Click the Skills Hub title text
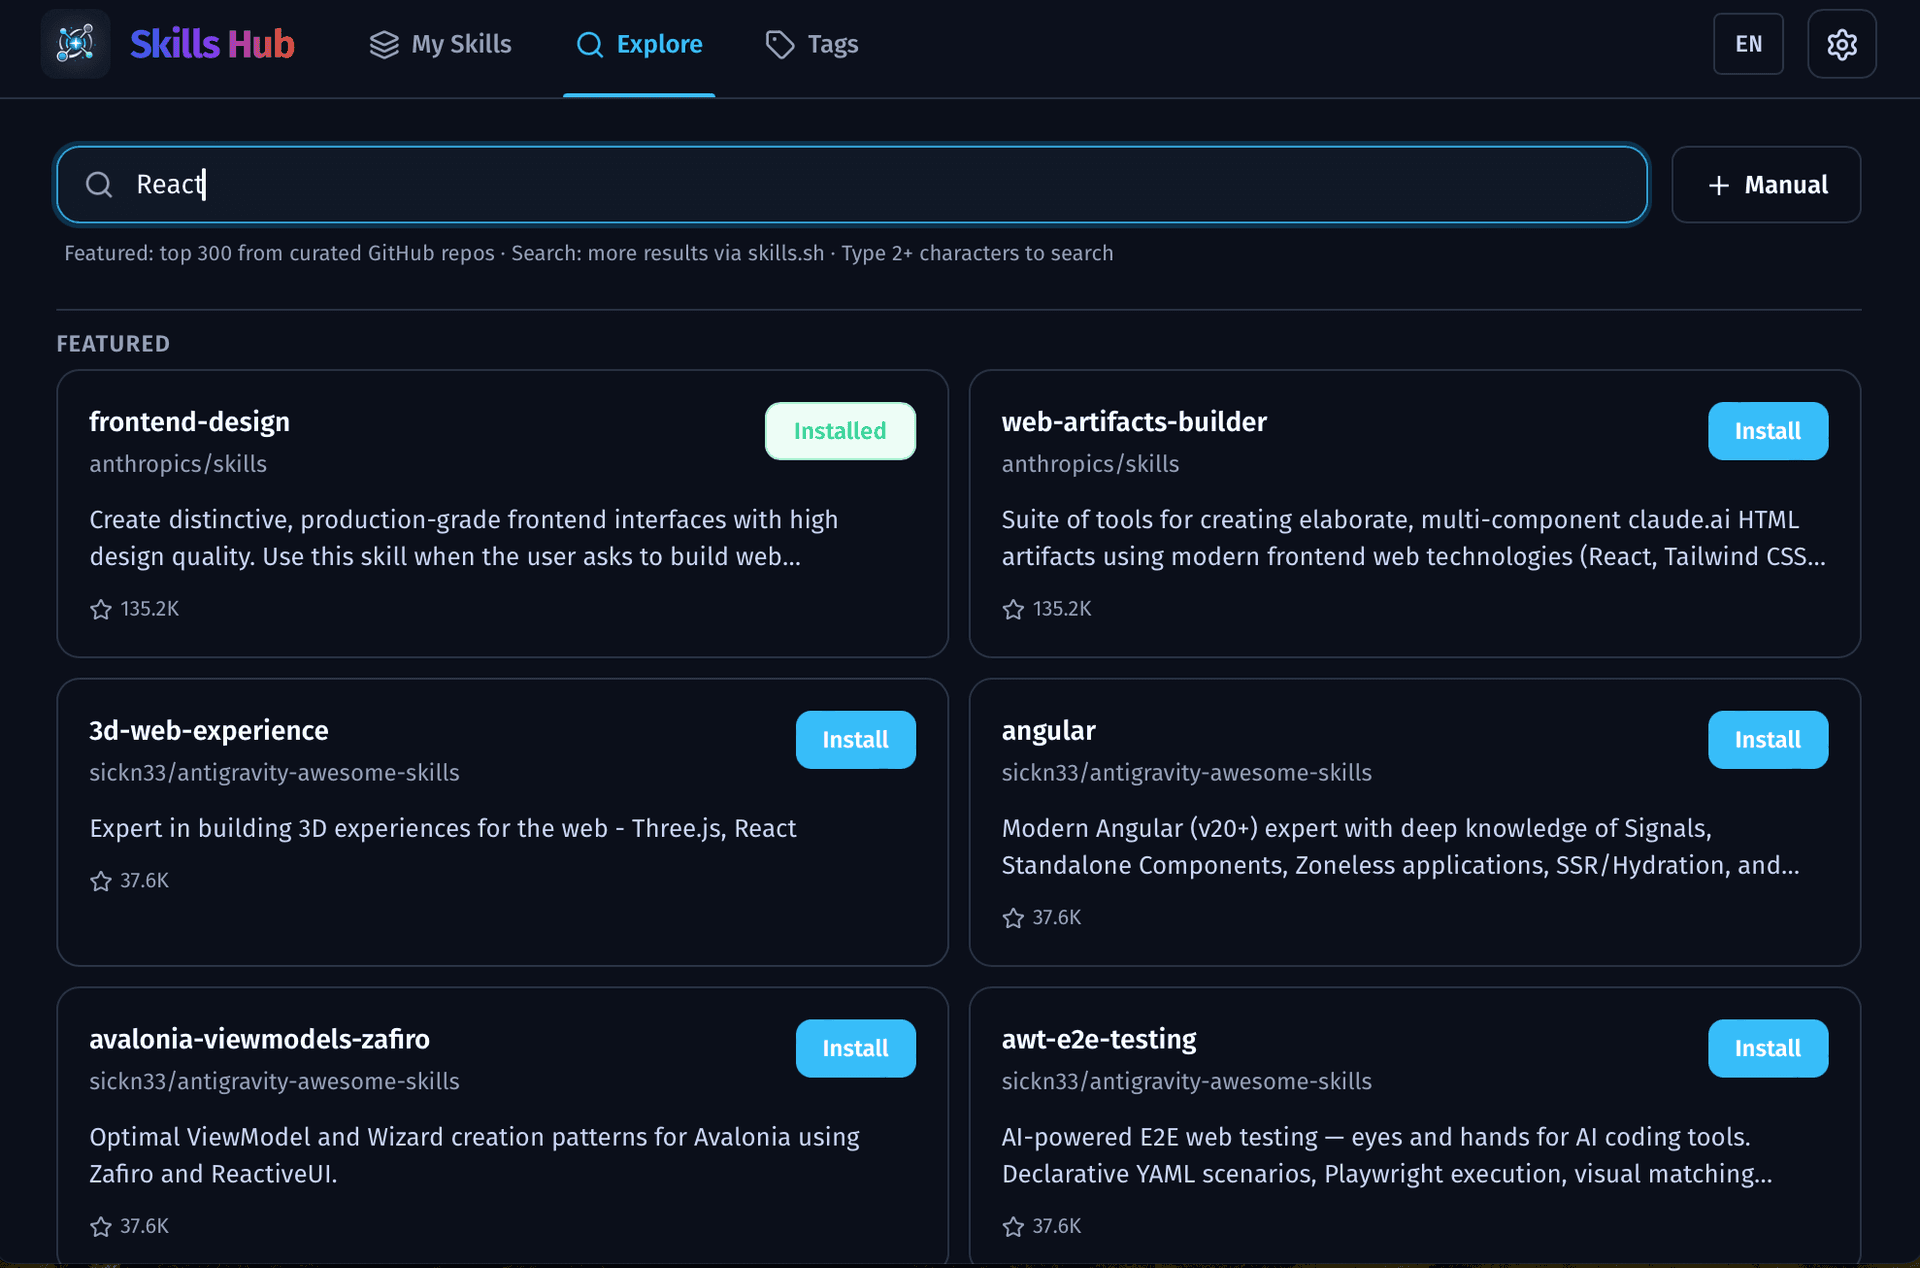 point(212,44)
